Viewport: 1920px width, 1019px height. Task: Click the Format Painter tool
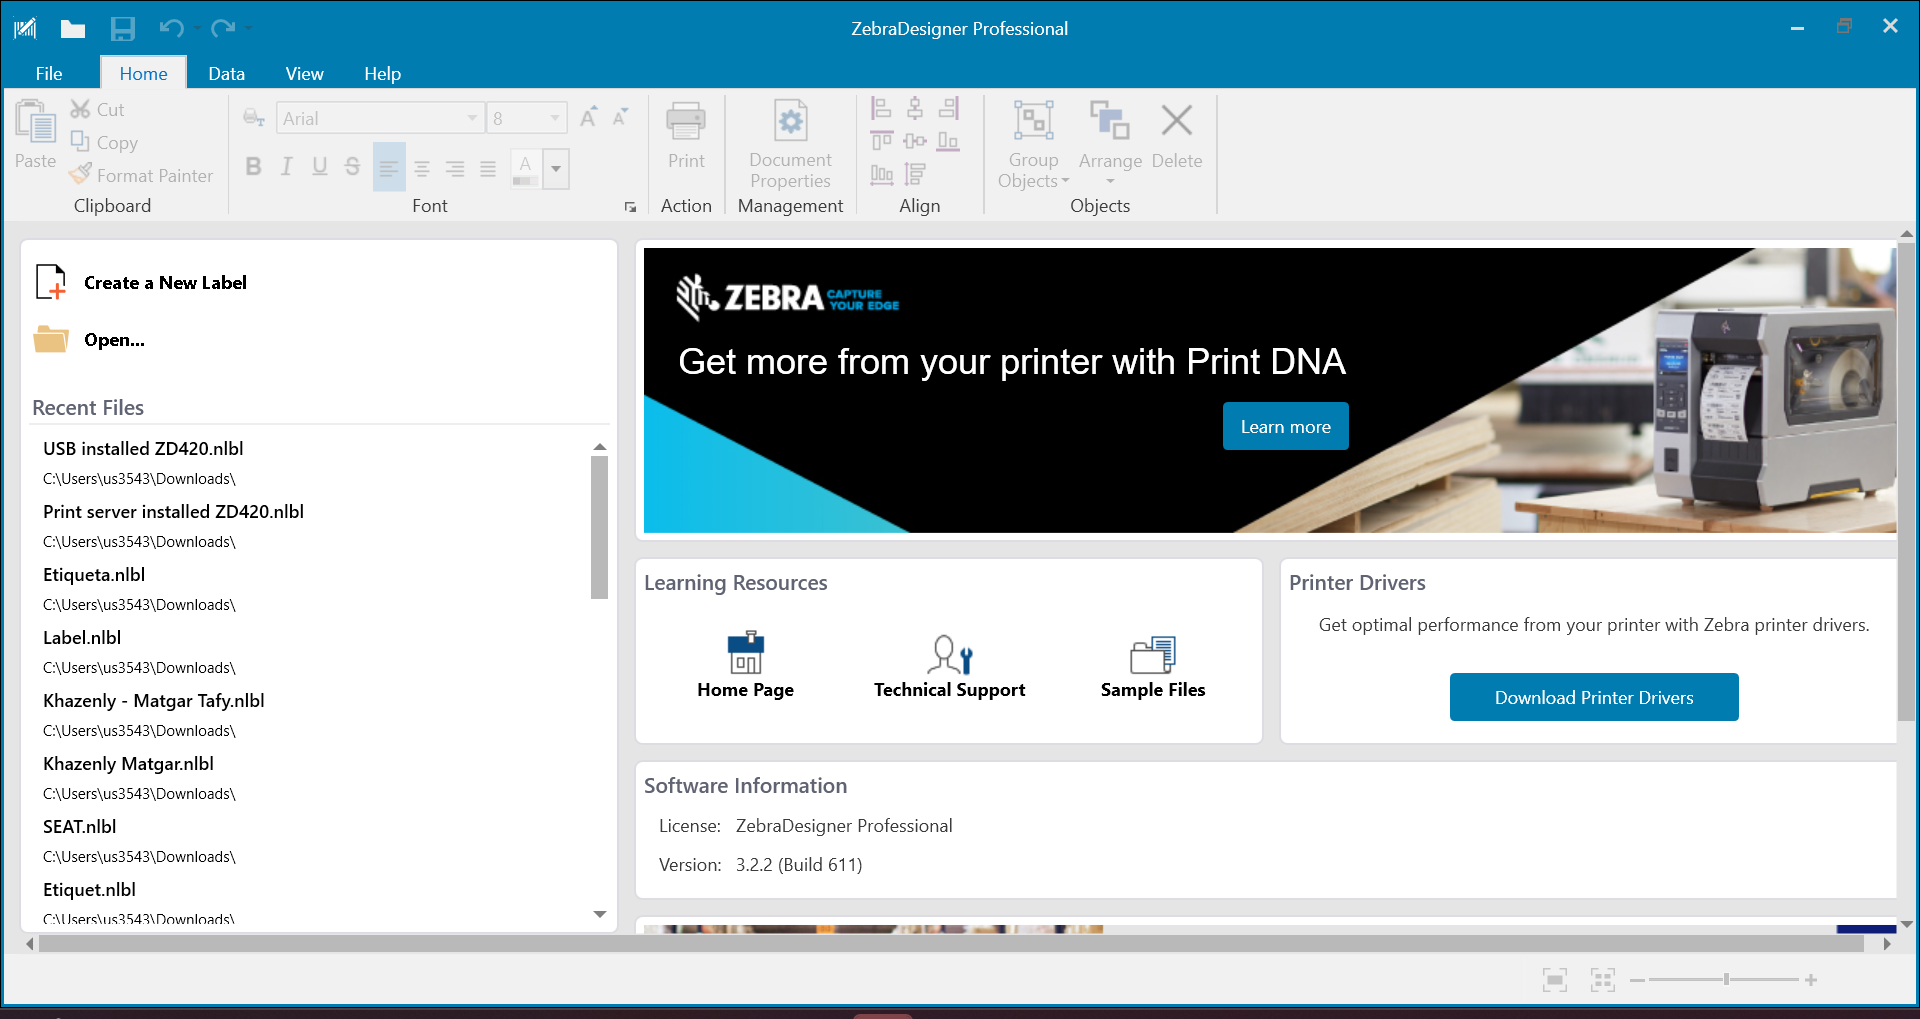tap(141, 175)
